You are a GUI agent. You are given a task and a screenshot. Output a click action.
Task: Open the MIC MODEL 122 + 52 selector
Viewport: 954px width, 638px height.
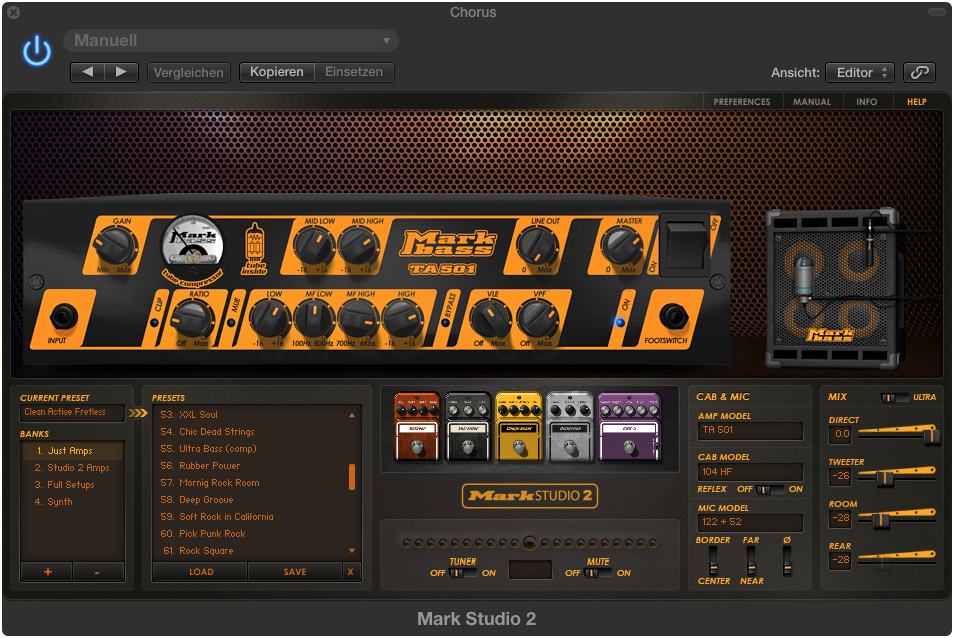(750, 522)
